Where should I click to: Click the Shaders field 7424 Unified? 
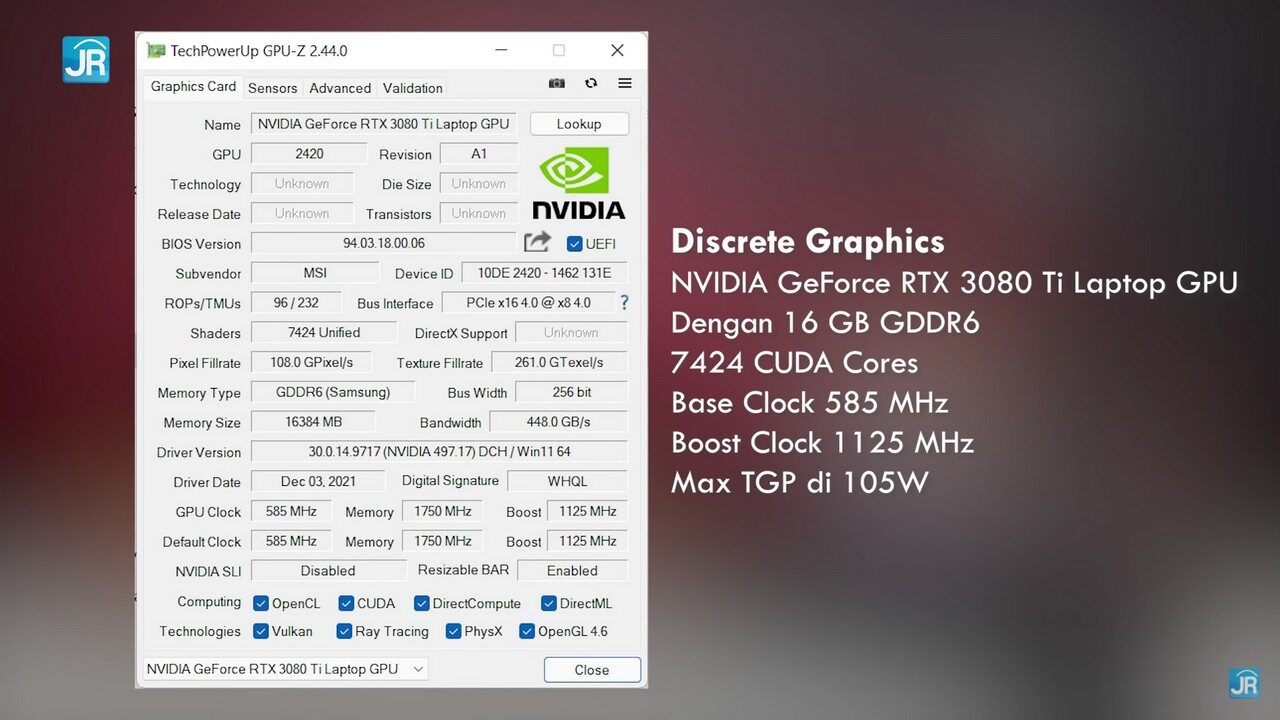[x=324, y=333]
